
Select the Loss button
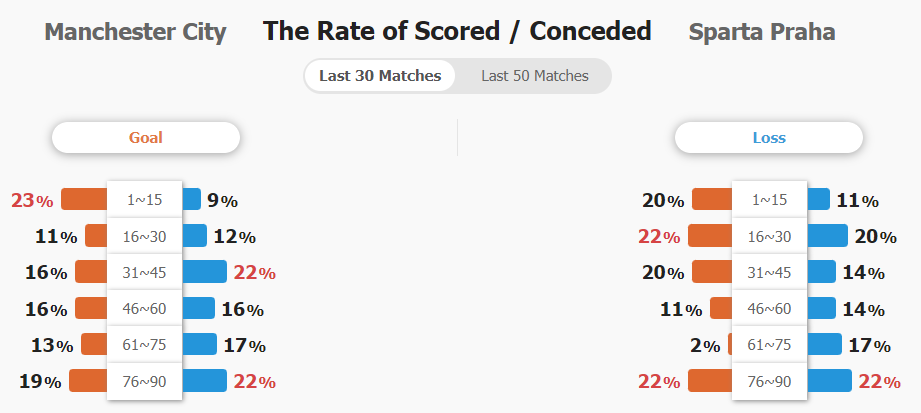pyautogui.click(x=769, y=137)
